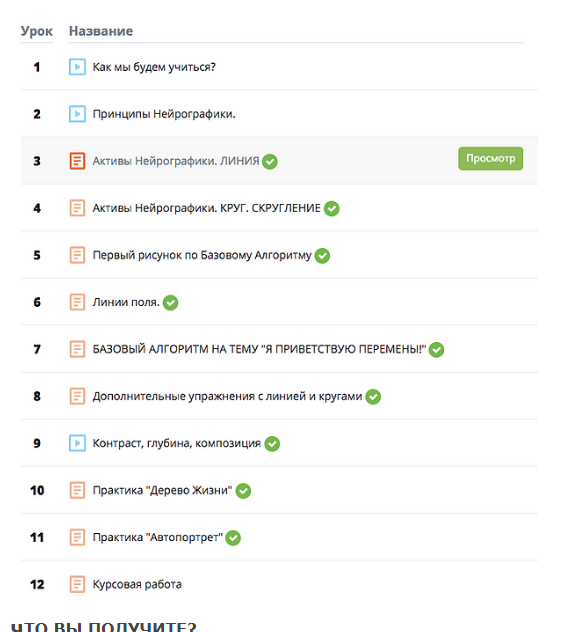Screen dimensions: 579x632
Task: Open the БАЗОВЫЙ АЛГОРИТМ НА ТЕМУ lesson
Action: click(259, 349)
